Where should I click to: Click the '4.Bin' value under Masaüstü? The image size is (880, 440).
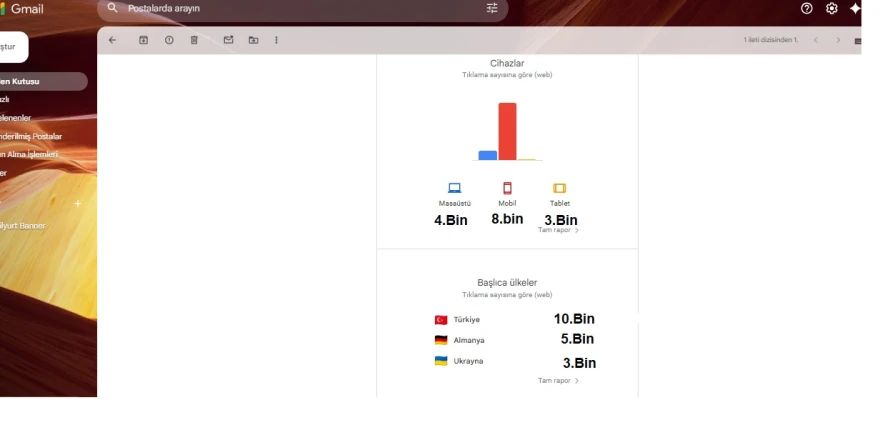point(451,220)
